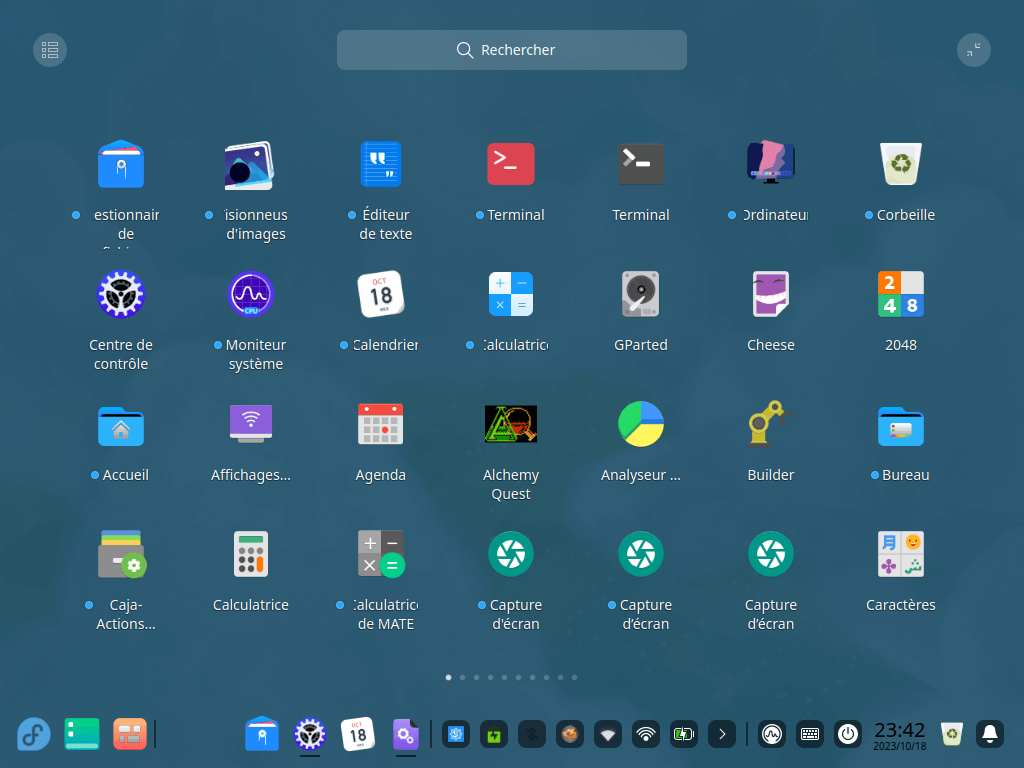1024x768 pixels.
Task: Open the green multitasking view dock icon
Action: (x=82, y=734)
